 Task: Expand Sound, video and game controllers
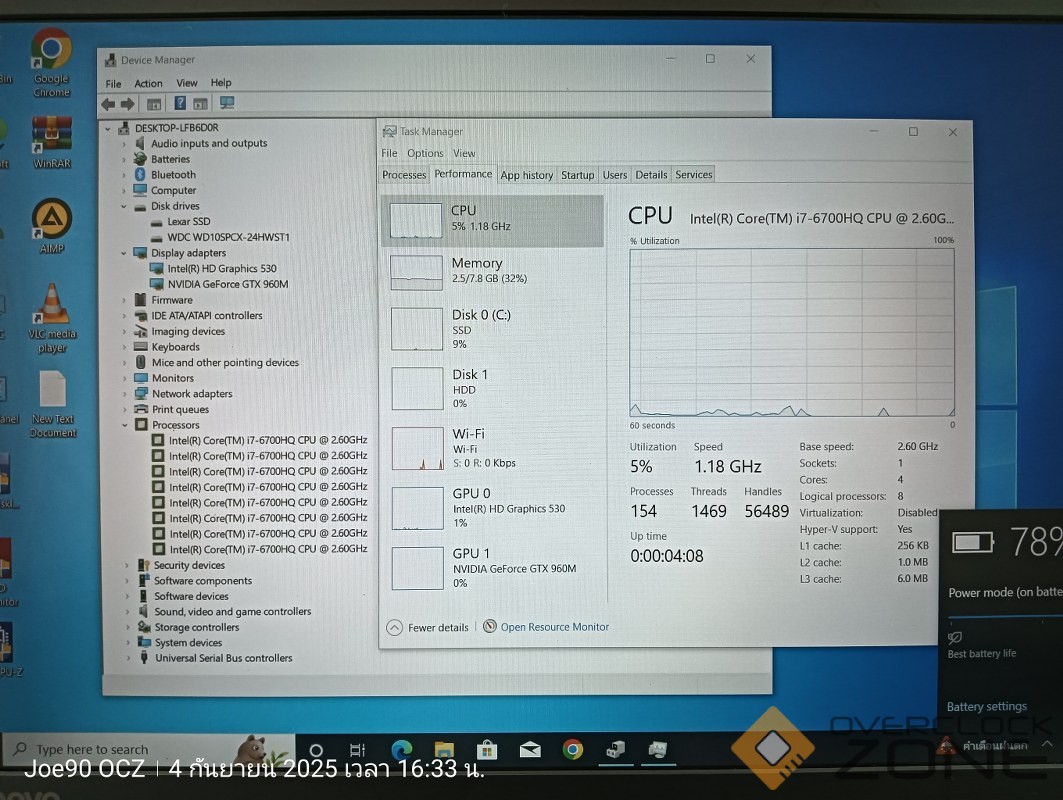[x=127, y=612]
